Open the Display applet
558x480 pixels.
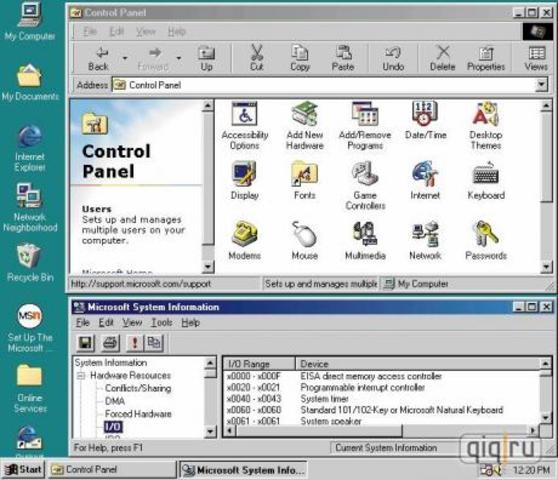pyautogui.click(x=244, y=181)
